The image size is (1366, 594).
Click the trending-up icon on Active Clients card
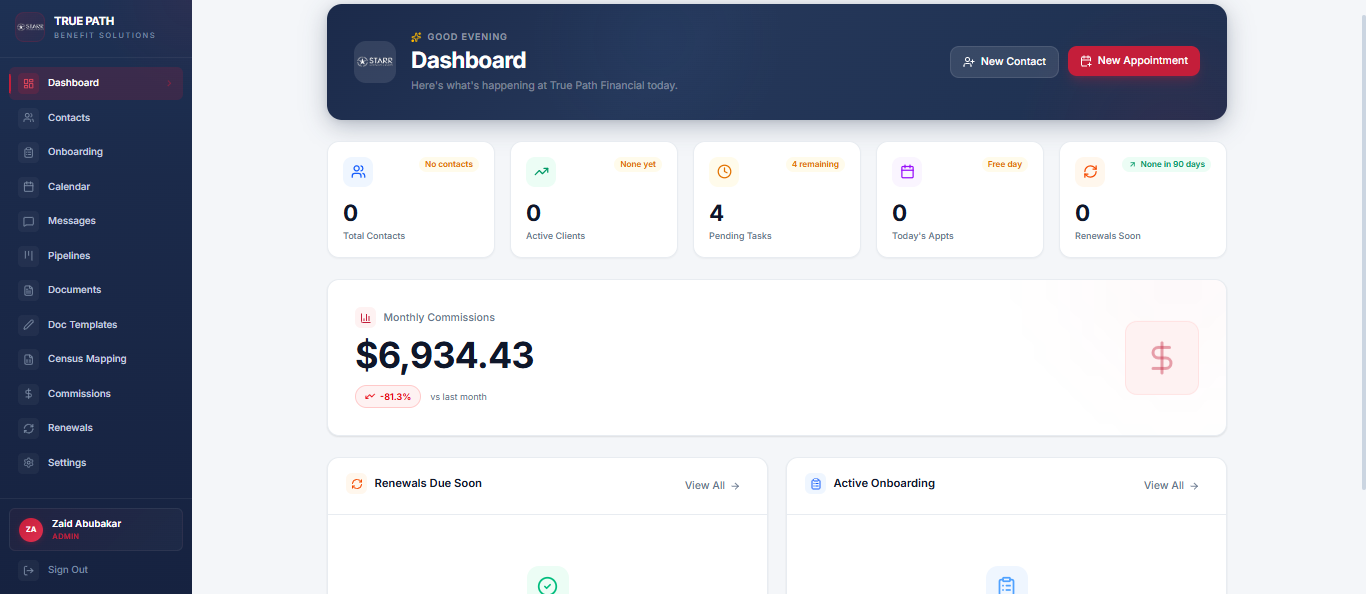click(541, 171)
